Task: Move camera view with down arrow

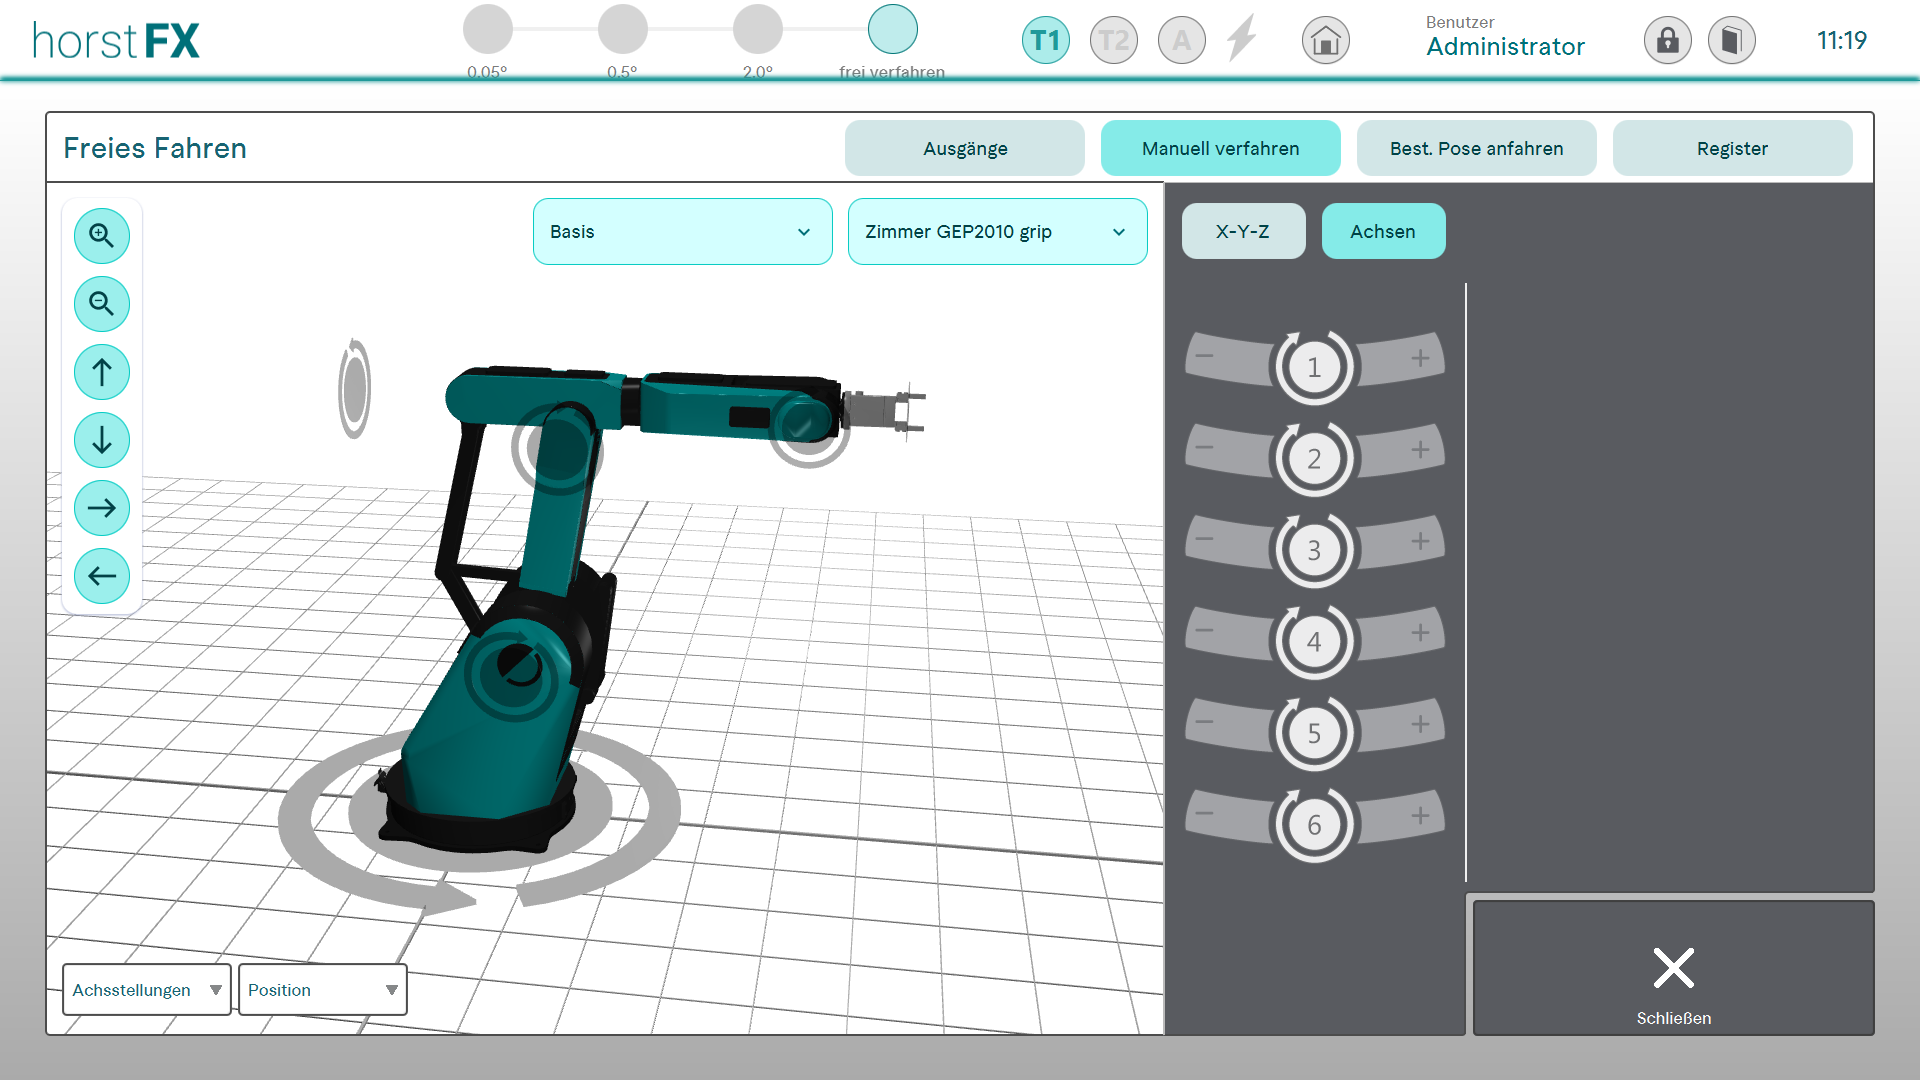Action: (102, 440)
